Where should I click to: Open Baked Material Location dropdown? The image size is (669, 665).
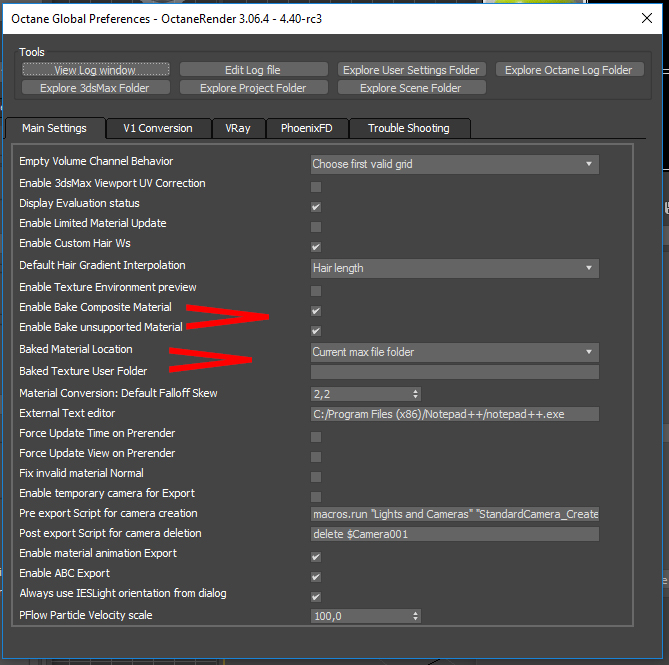pos(454,352)
